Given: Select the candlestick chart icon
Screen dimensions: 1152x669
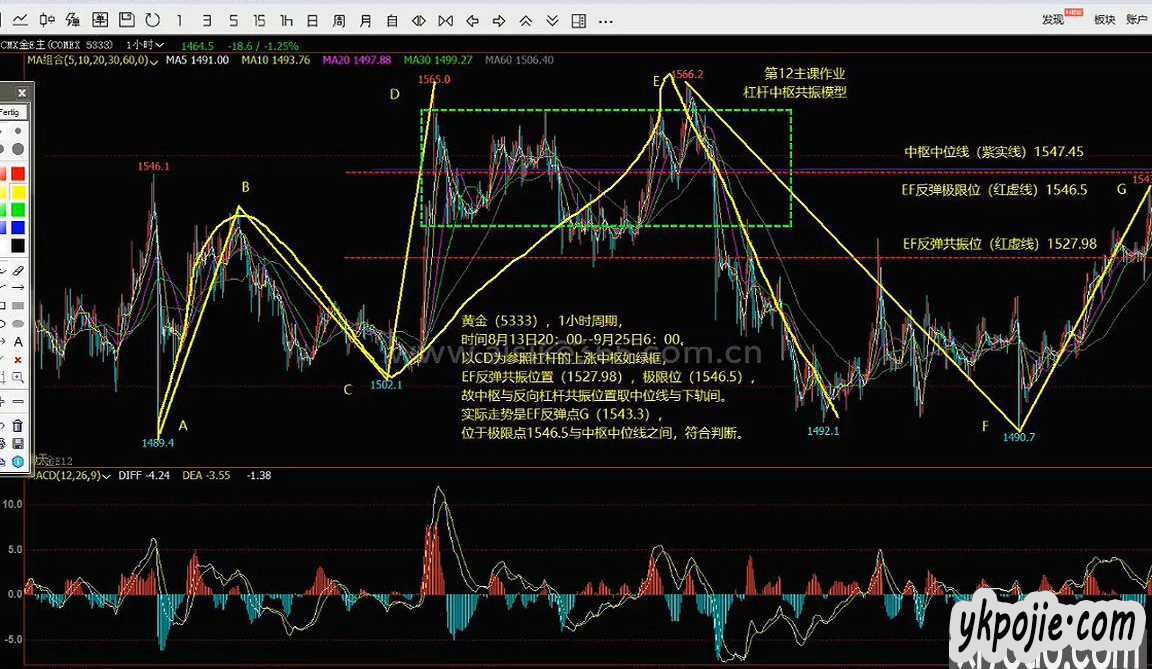Looking at the screenshot, I should click(47, 20).
